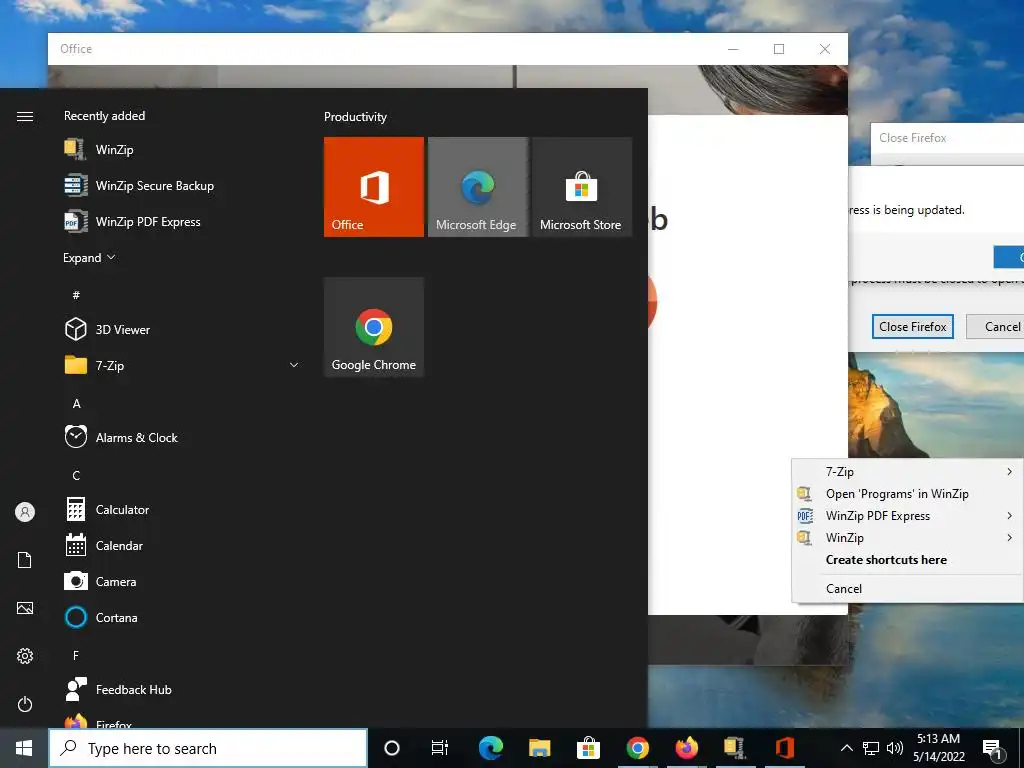Open Alarms & Clock app
Screen dimensions: 1024x768
[183, 438]
